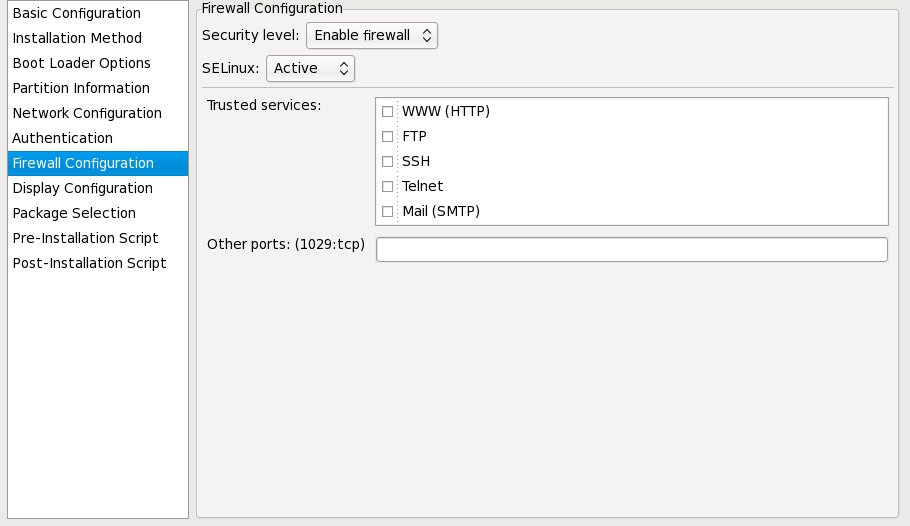Open the Package Selection page

point(74,213)
